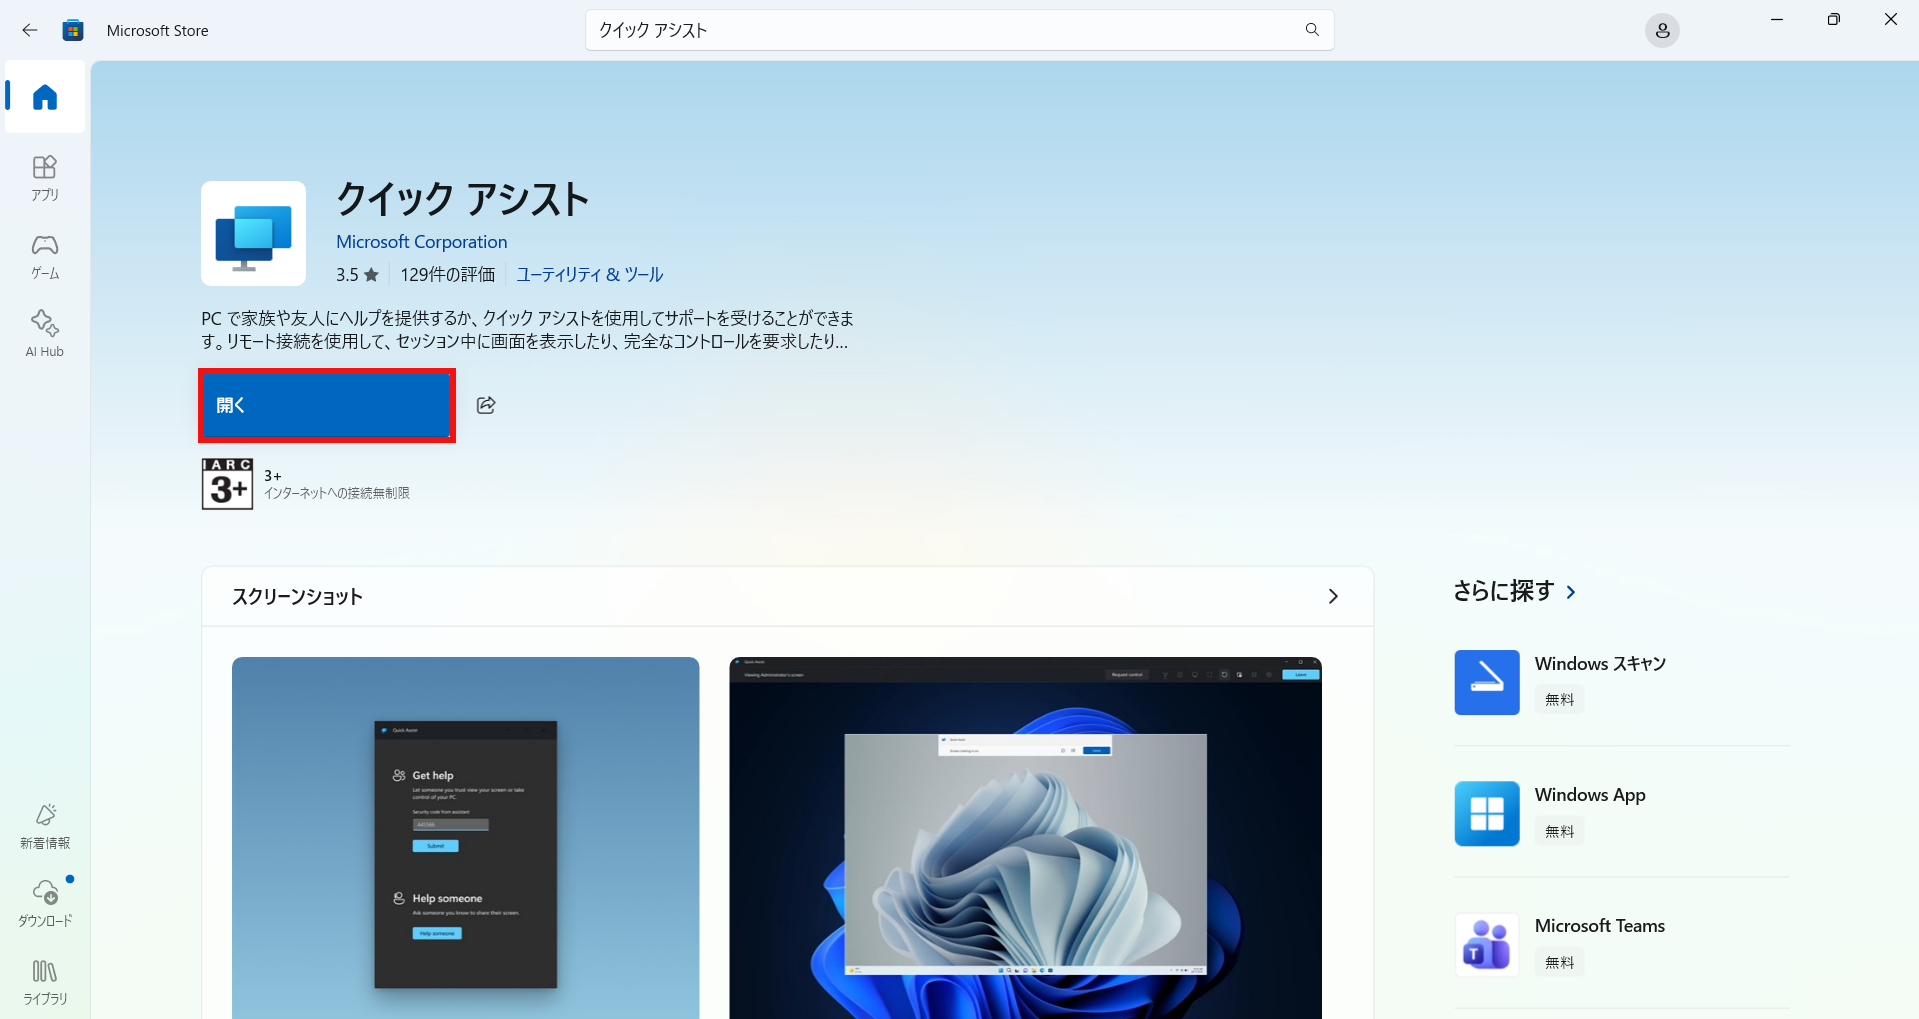Open the ゲーム (Games) section
This screenshot has height=1019, width=1919.
pyautogui.click(x=45, y=256)
